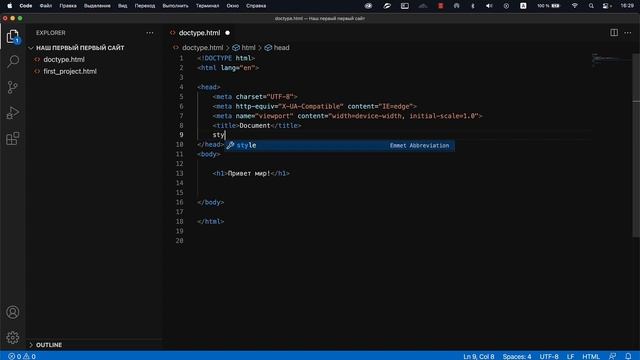Click the closing </html> tag line
The height and width of the screenshot is (360, 640).
210,222
